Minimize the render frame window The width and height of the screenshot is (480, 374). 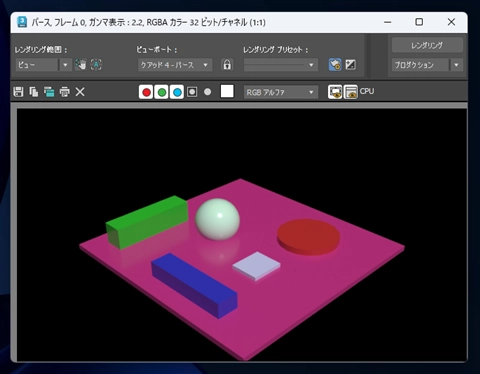[x=387, y=22]
